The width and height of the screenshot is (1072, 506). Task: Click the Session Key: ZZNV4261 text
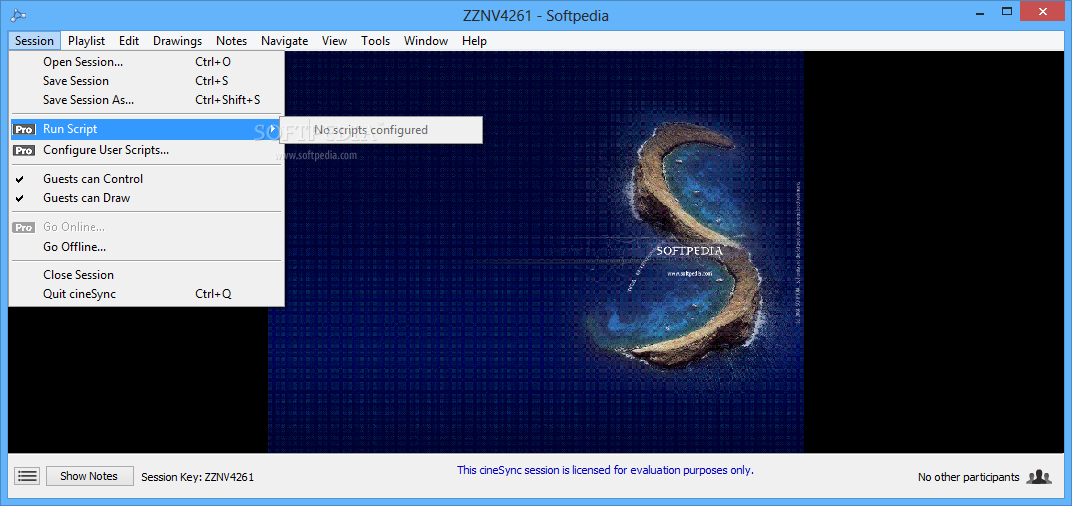click(x=198, y=477)
